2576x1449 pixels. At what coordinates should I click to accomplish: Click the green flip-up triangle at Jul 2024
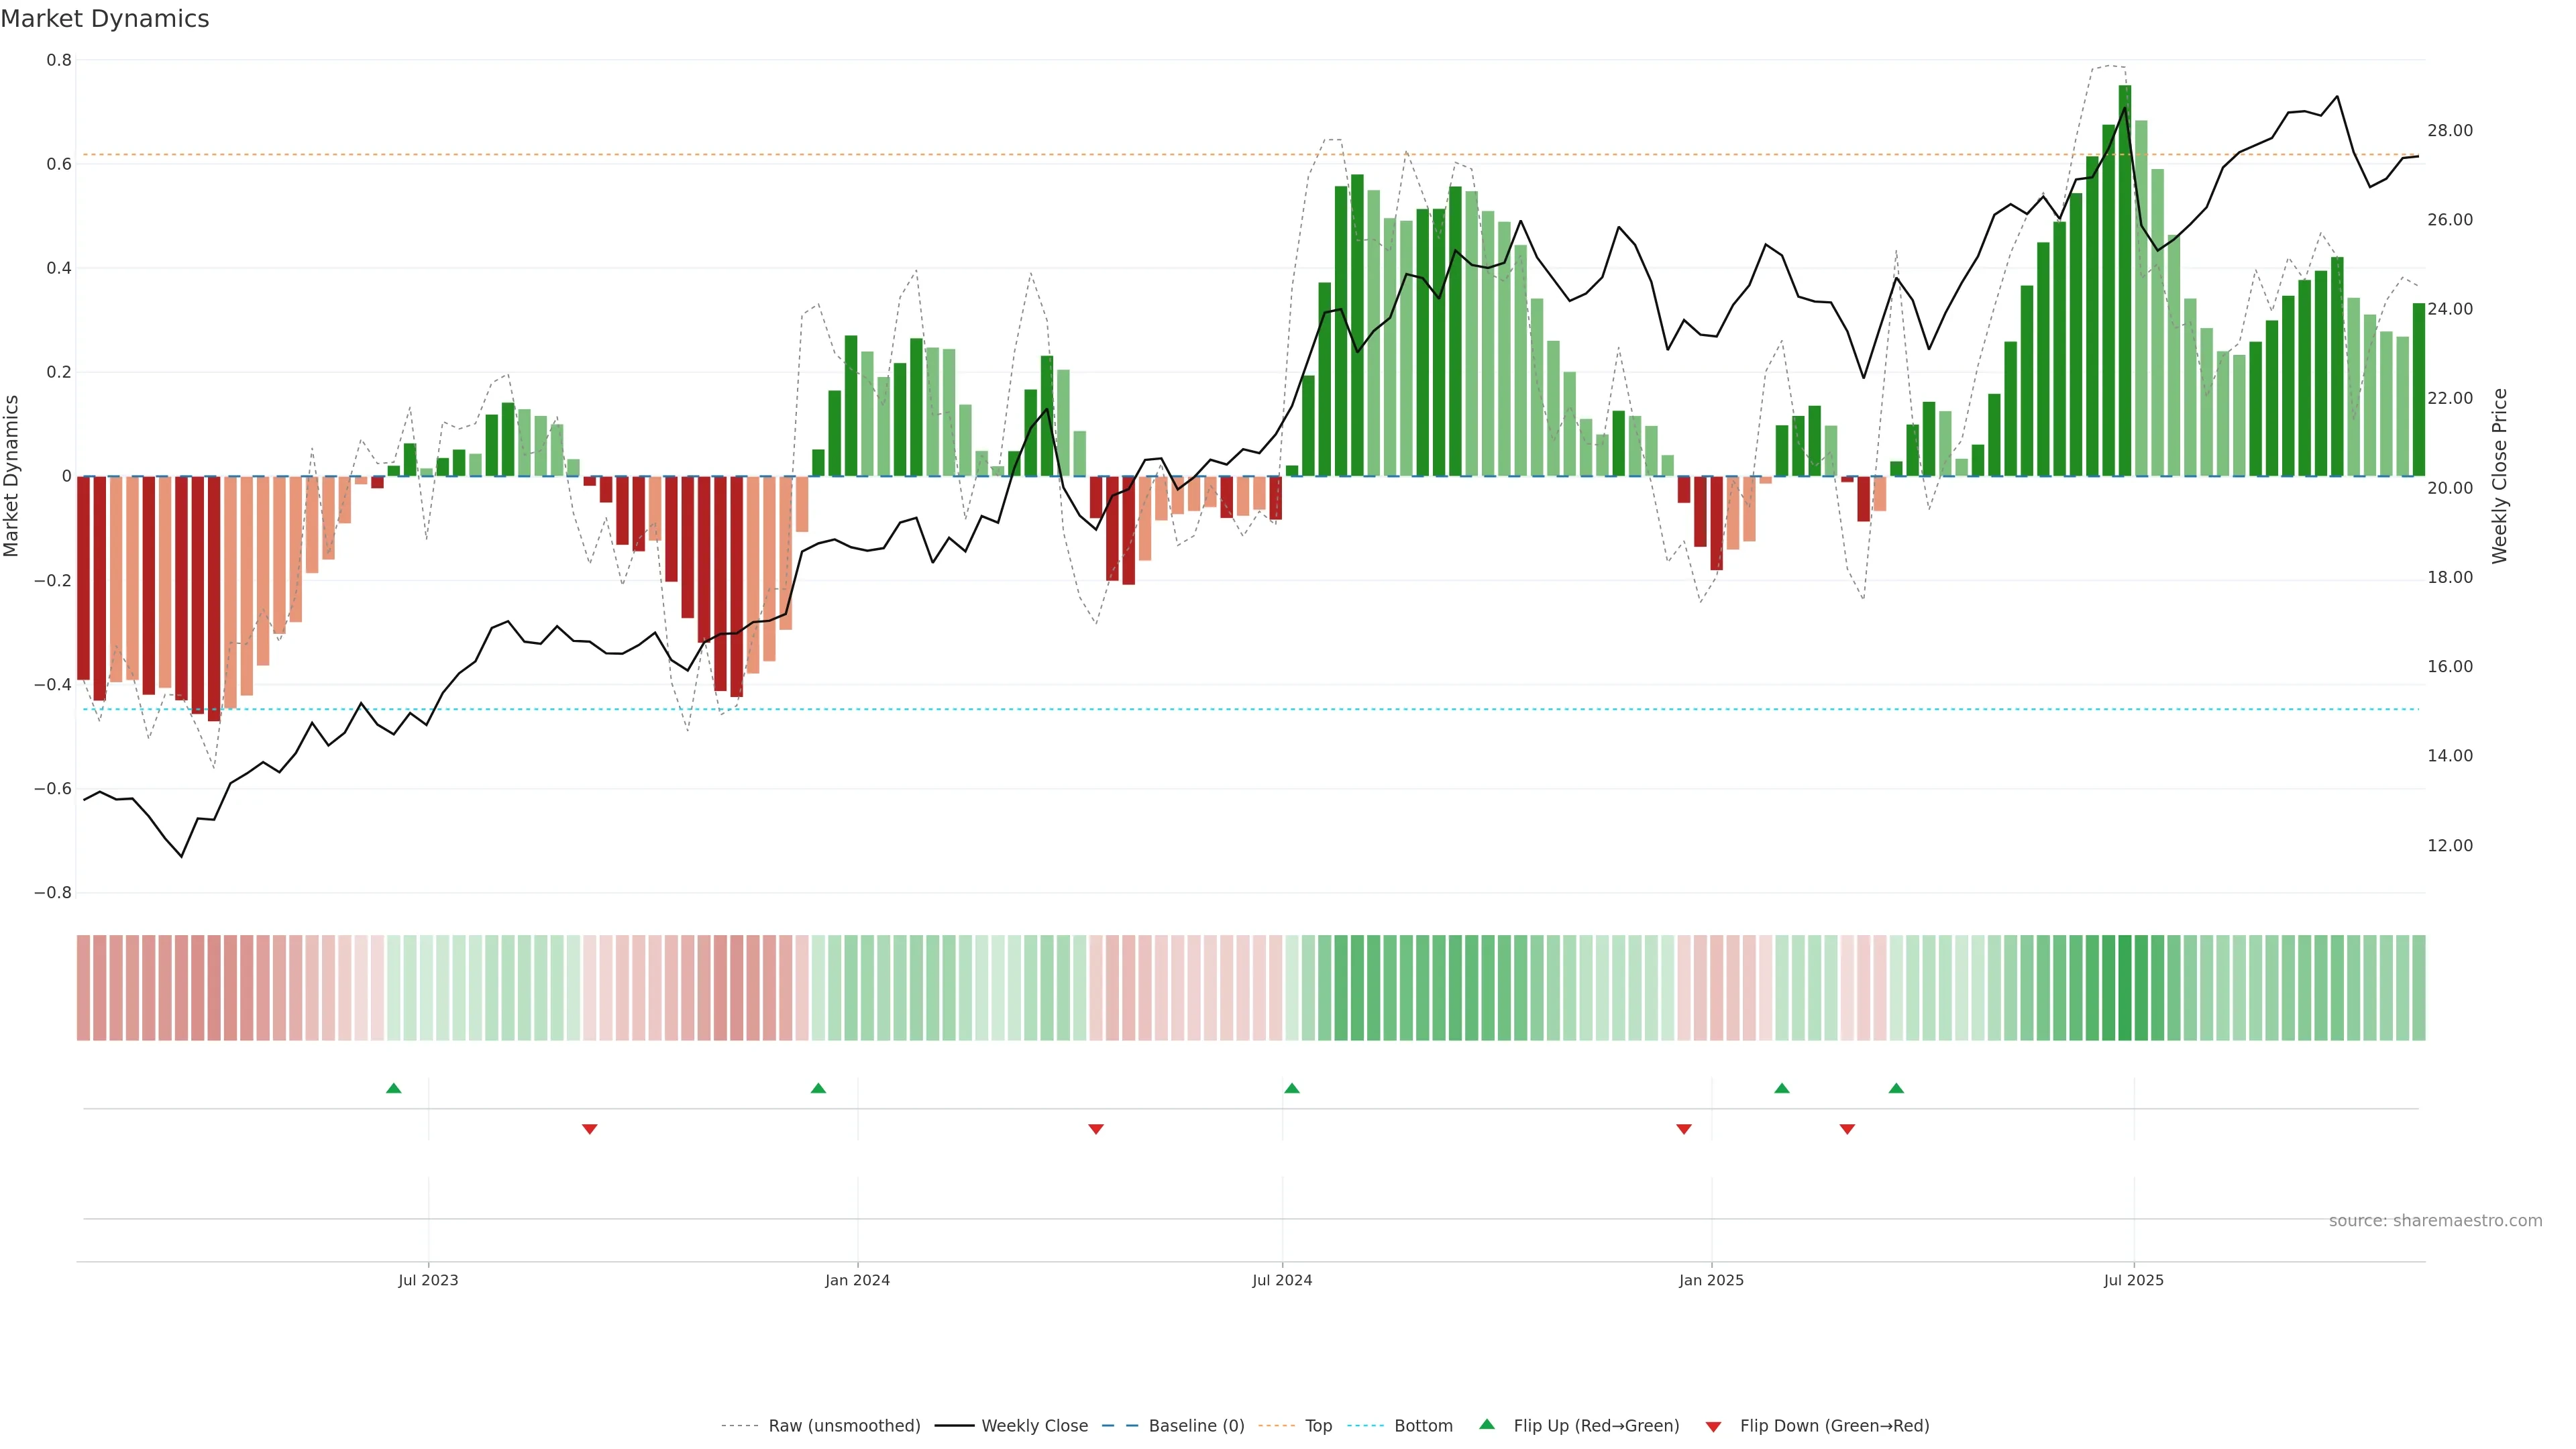tap(1291, 1088)
